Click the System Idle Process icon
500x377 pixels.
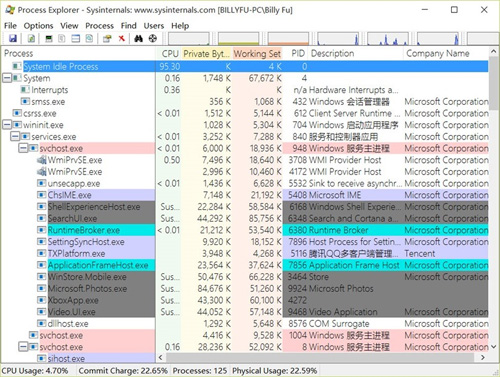pyautogui.click(x=17, y=66)
